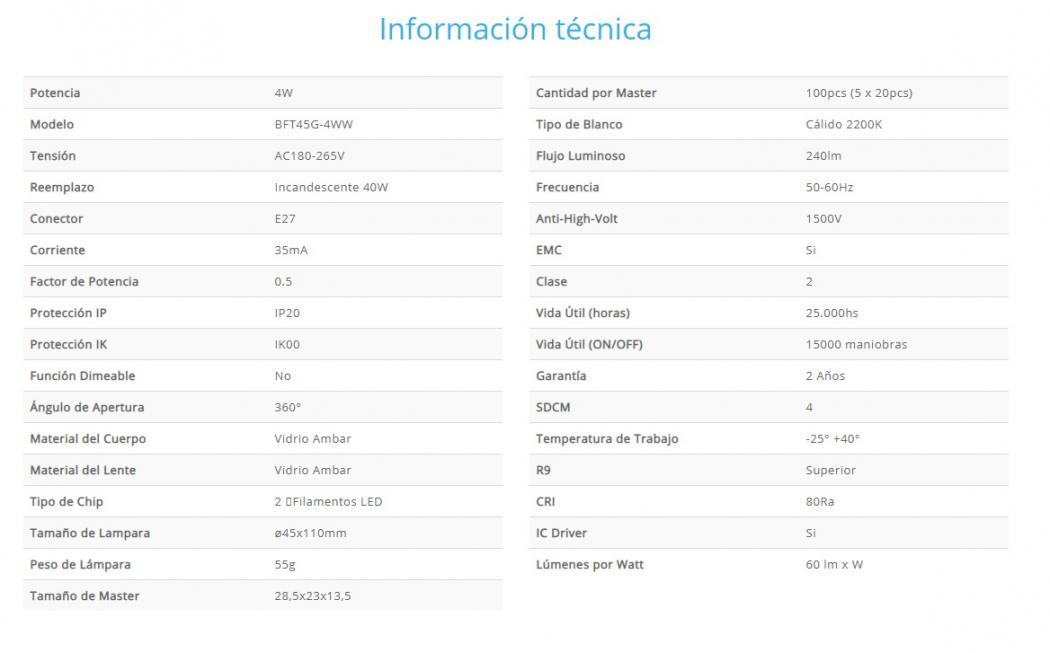Select the Tensión value AC180-265V
This screenshot has height=653, width=1050.
[309, 156]
